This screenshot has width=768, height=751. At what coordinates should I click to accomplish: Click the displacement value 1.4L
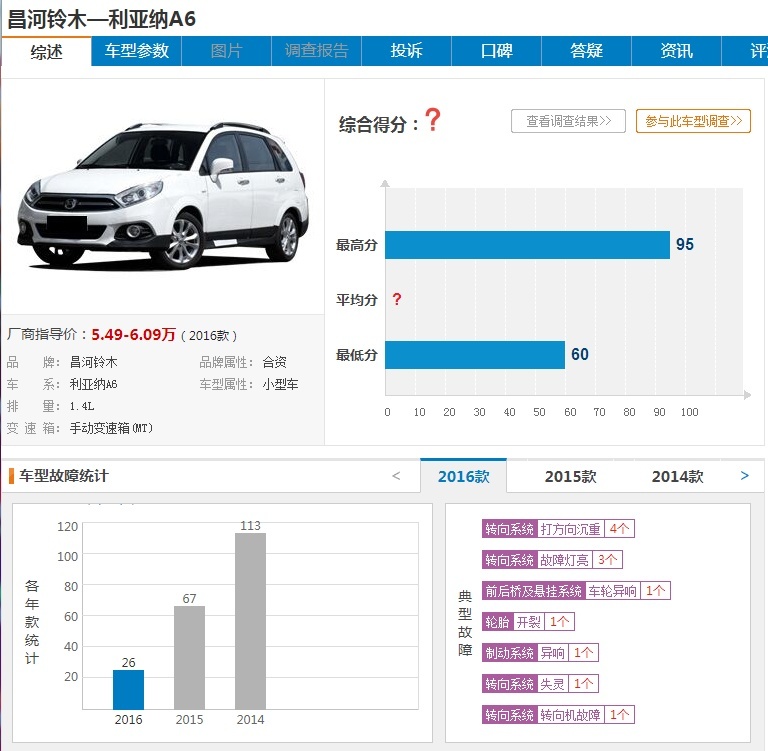pyautogui.click(x=82, y=406)
